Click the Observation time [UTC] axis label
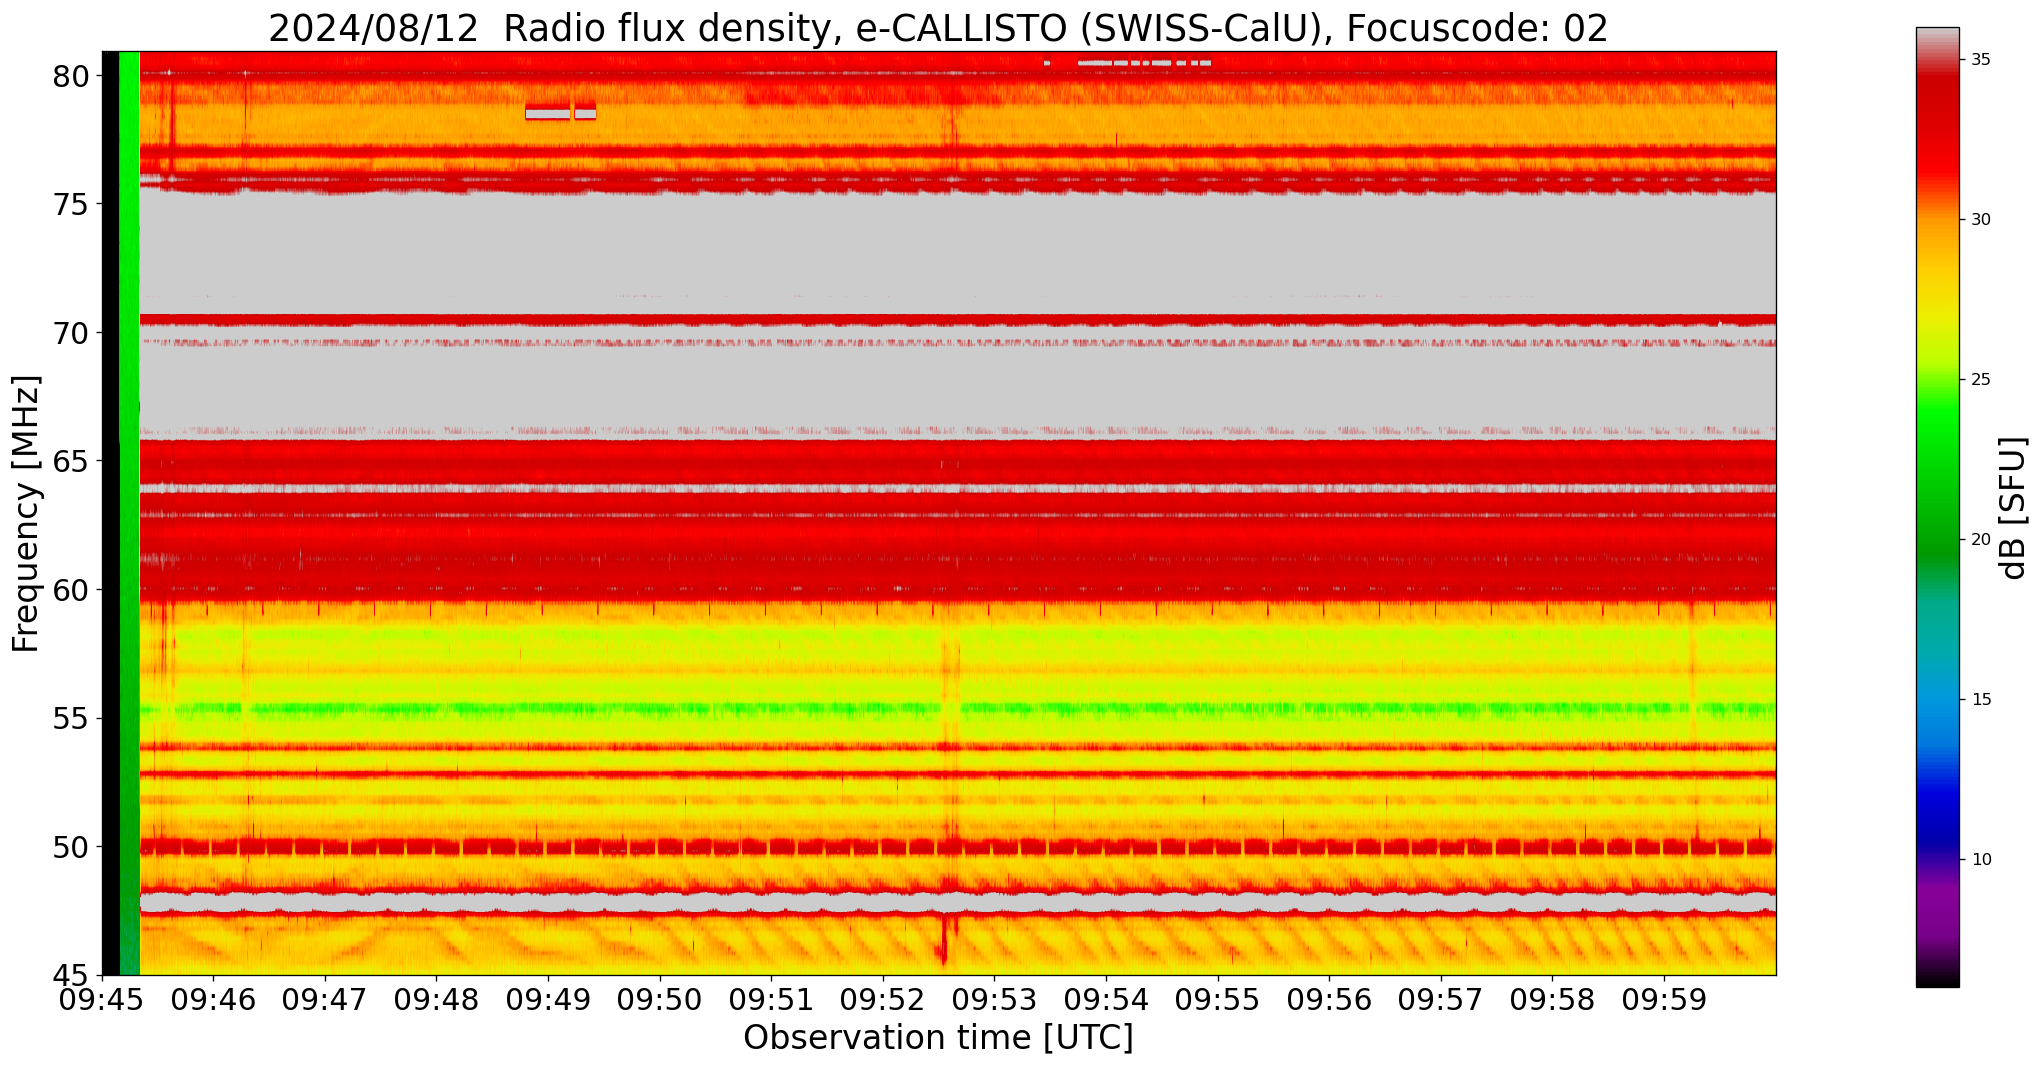 938,1038
